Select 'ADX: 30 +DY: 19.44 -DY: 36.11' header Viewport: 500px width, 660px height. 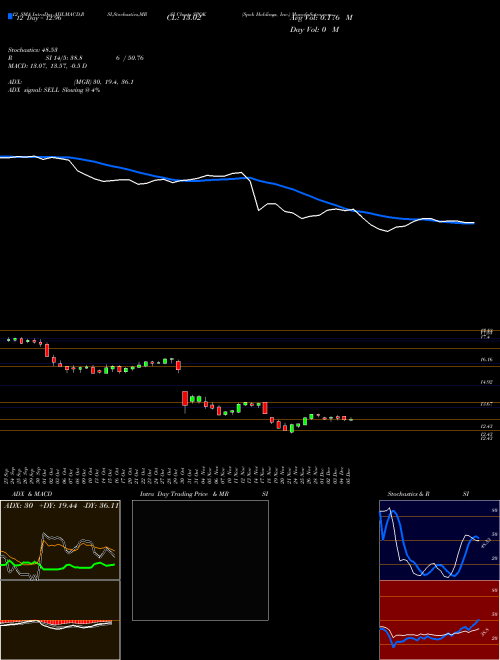coord(61,506)
